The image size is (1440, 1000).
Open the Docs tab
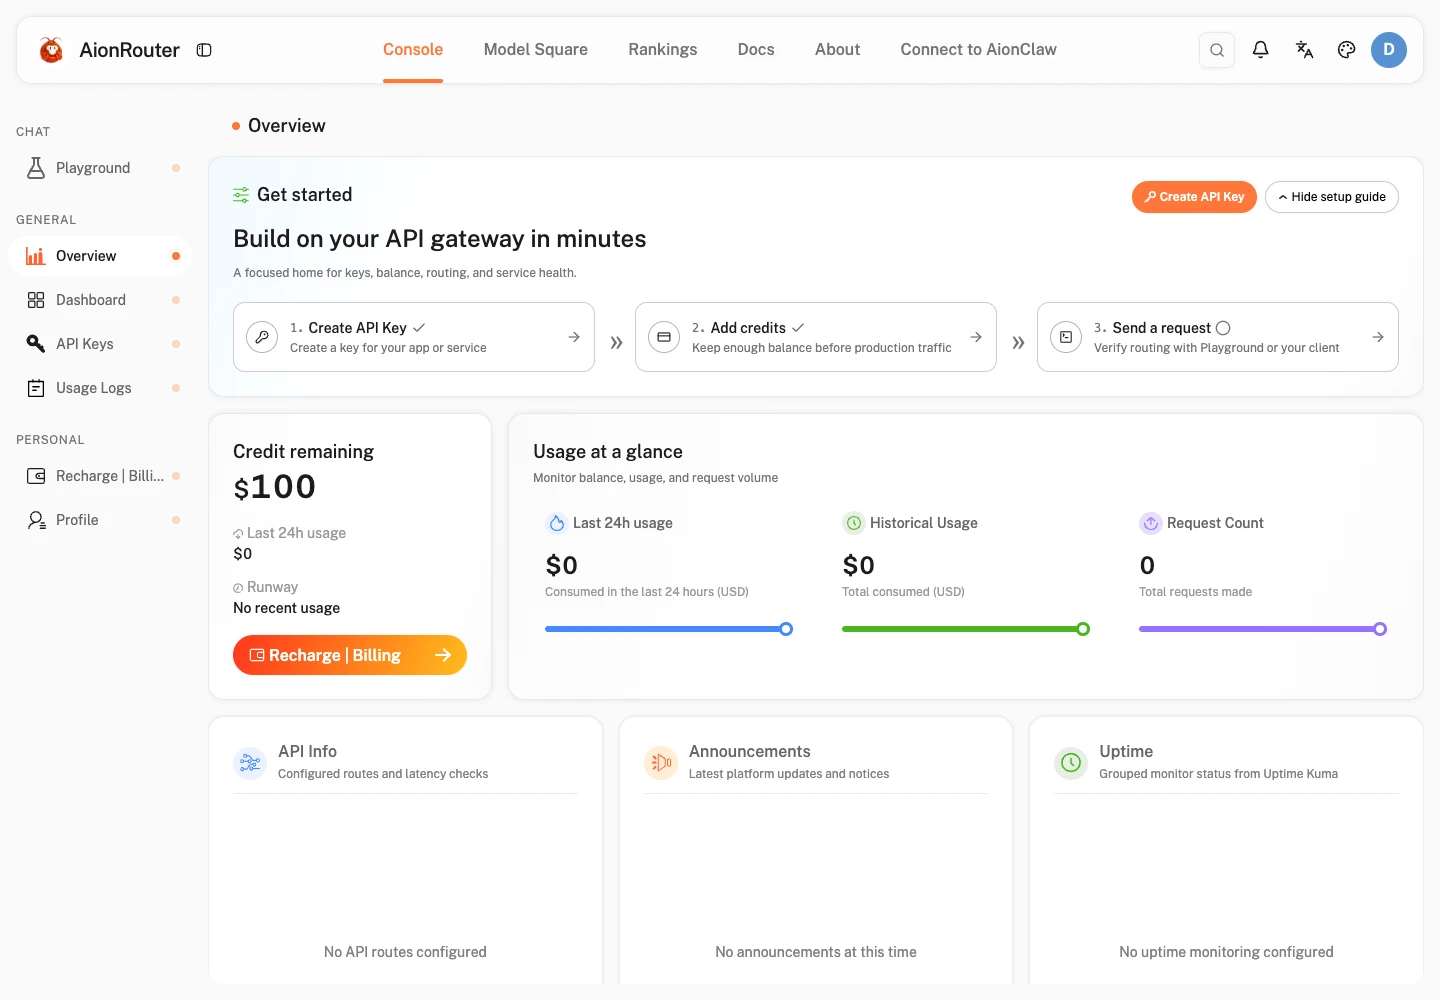756,50
